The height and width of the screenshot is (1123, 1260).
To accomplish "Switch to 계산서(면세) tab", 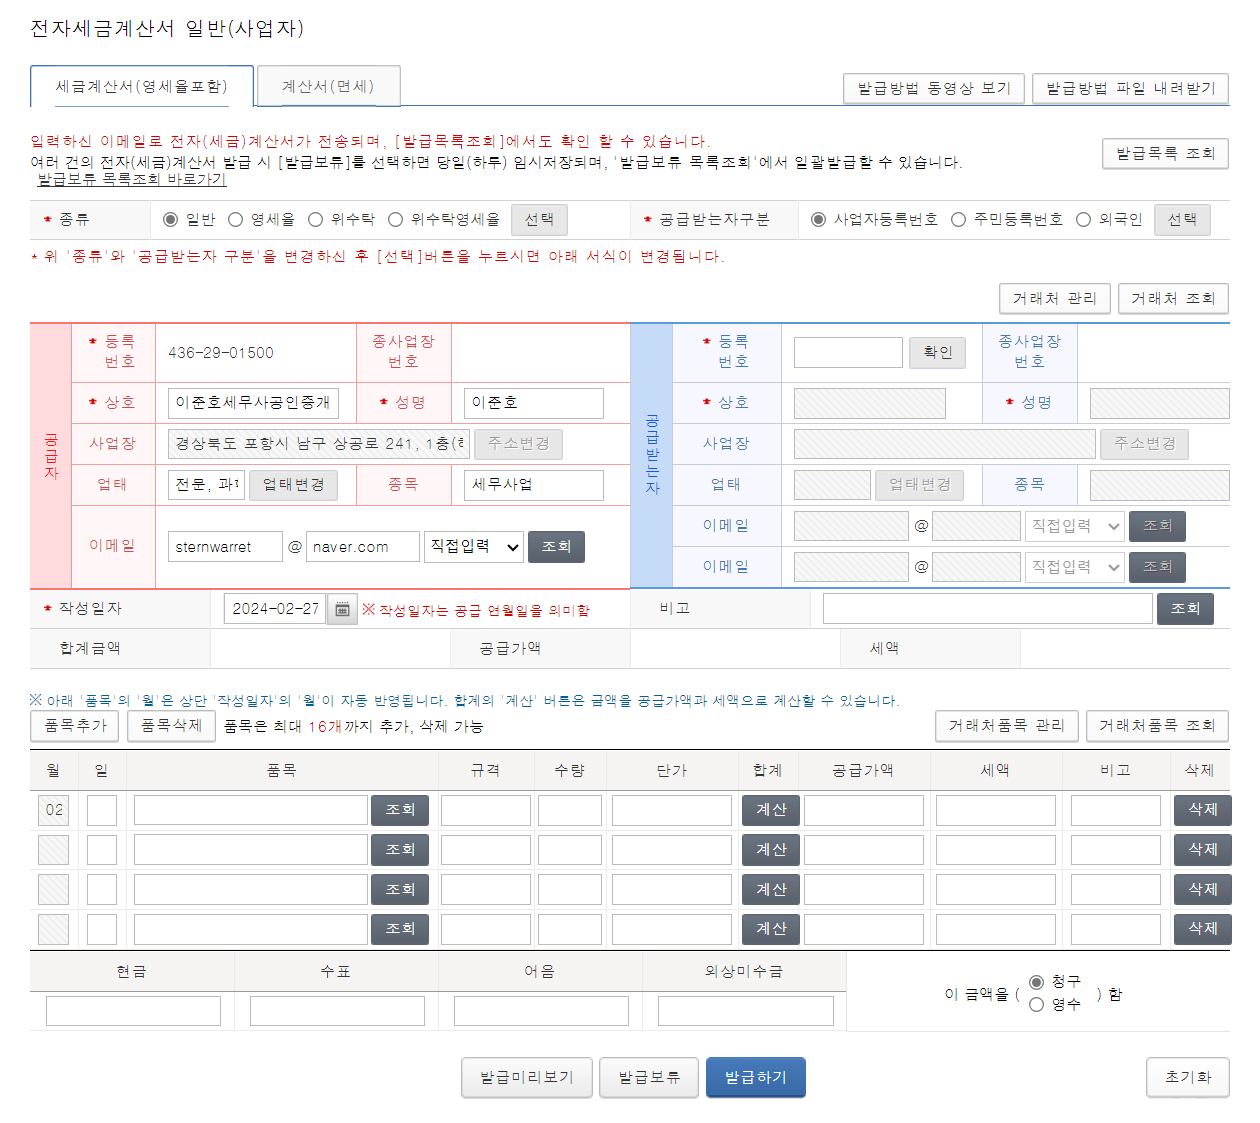I will (329, 86).
